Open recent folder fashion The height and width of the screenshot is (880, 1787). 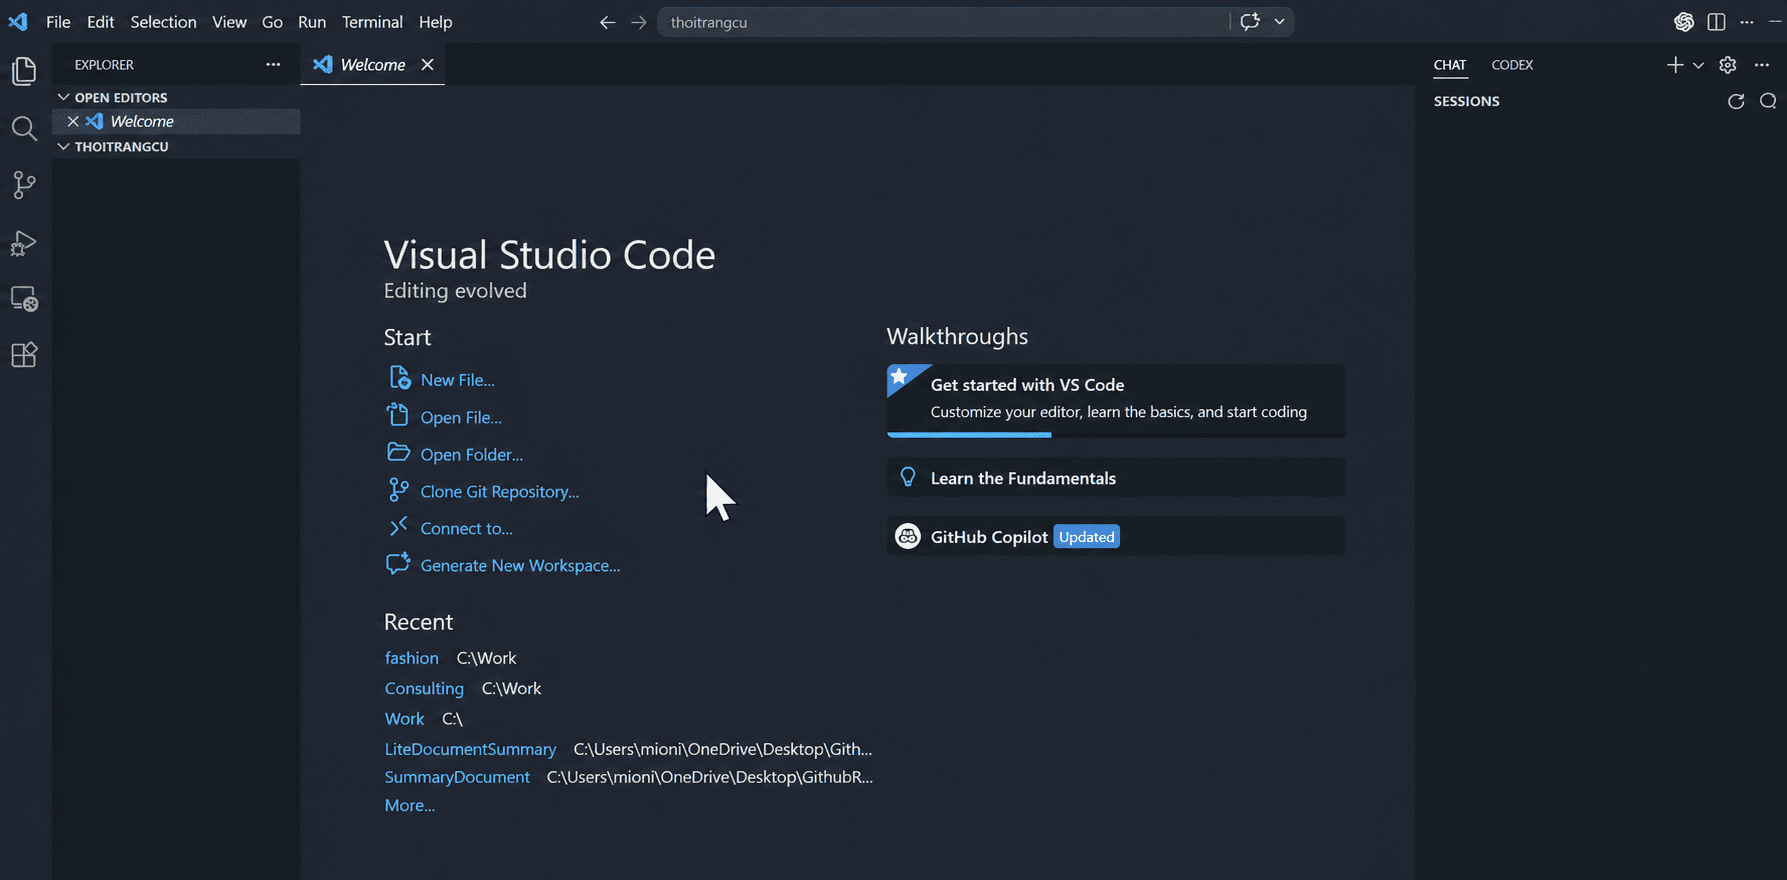click(x=412, y=658)
